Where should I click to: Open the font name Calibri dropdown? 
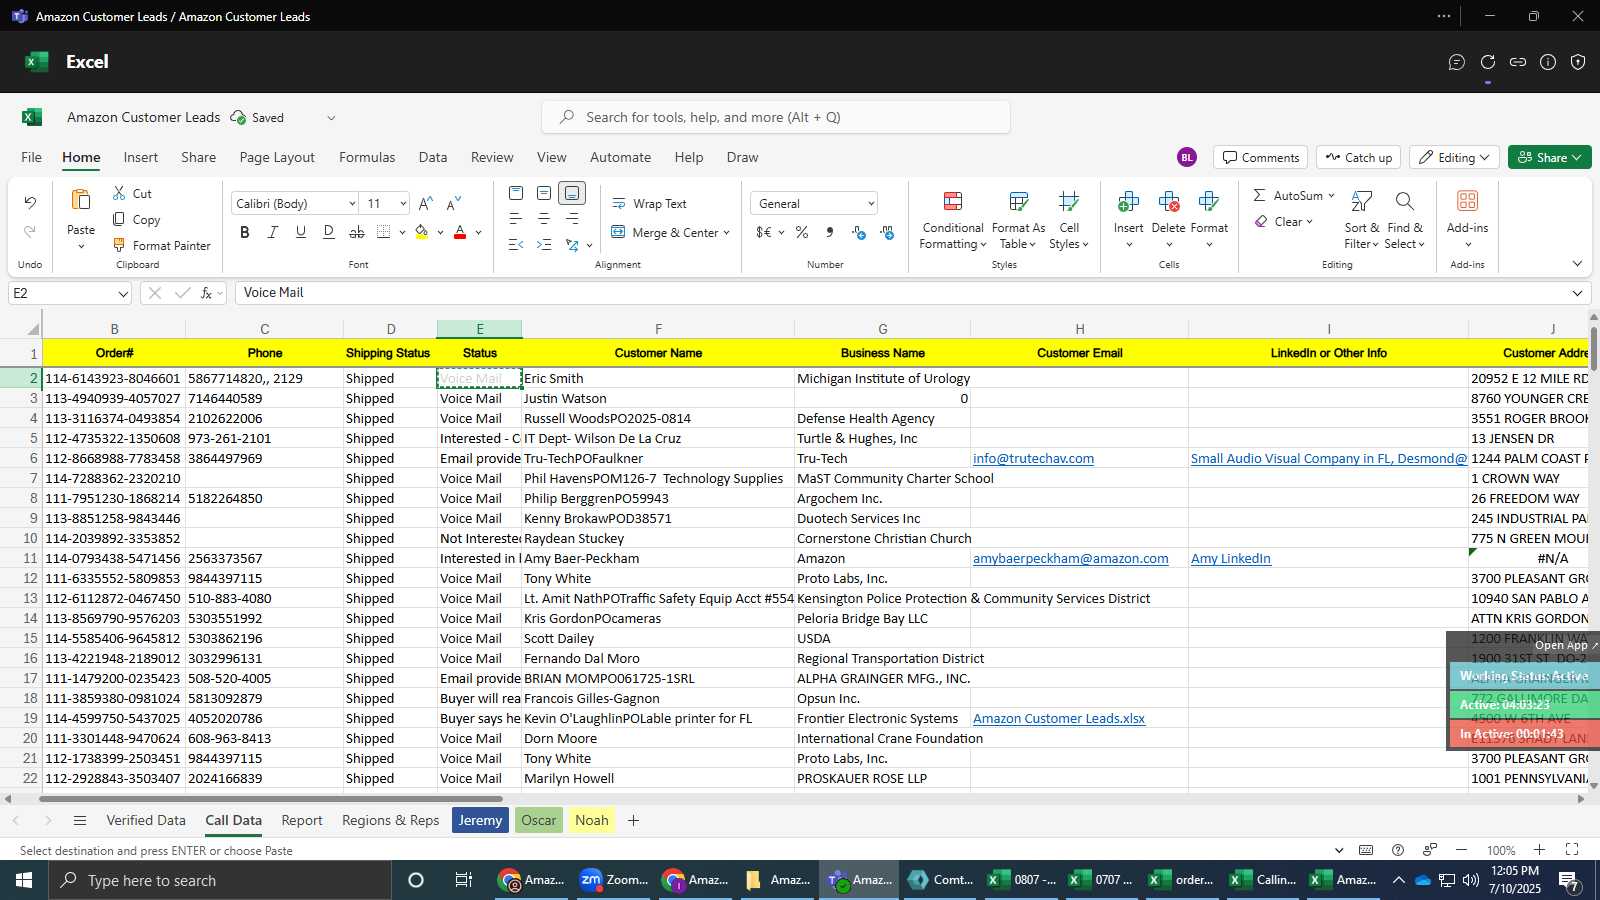[352, 204]
